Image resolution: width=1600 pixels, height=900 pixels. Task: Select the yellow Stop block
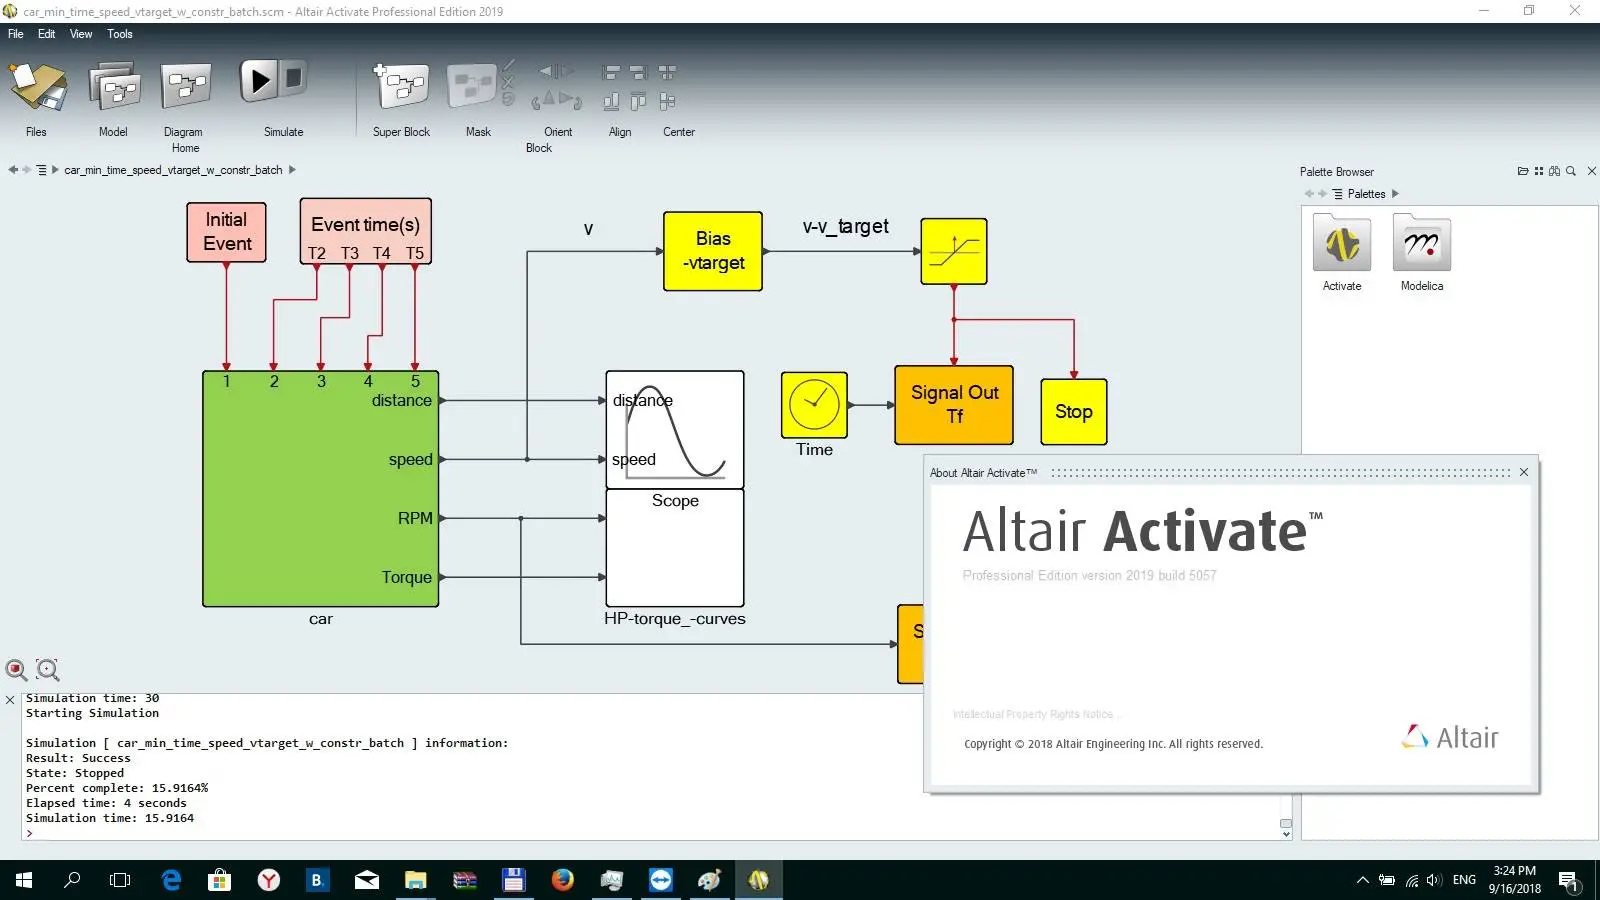[1074, 412]
